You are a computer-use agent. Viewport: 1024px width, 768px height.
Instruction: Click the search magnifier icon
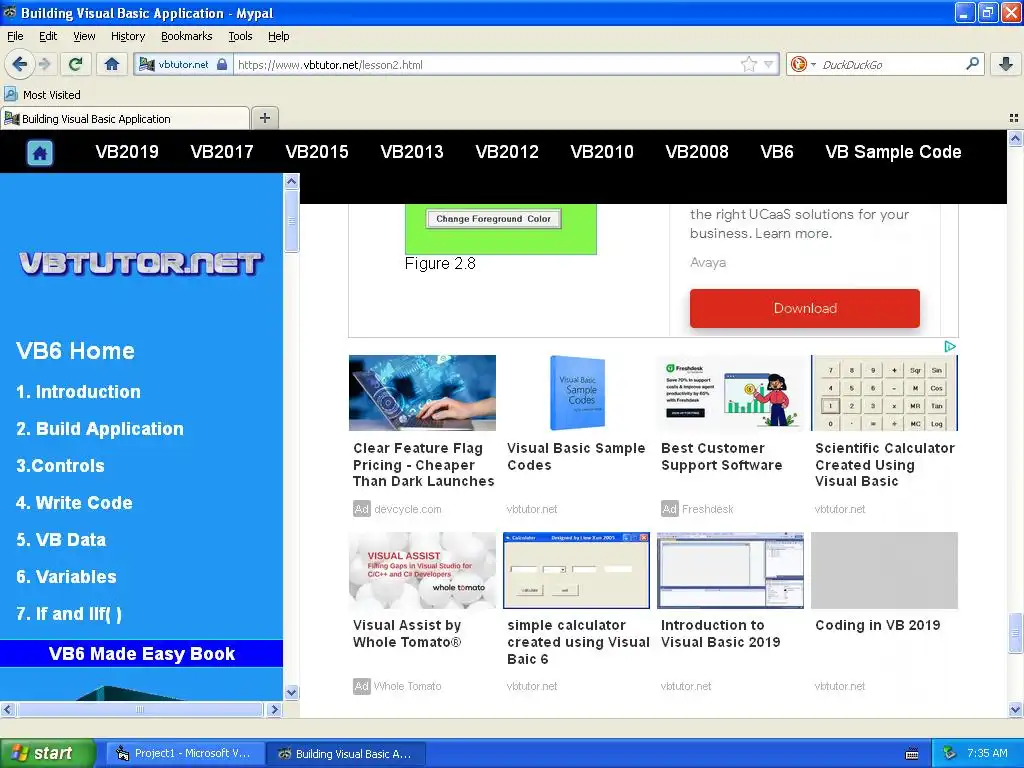(x=972, y=64)
